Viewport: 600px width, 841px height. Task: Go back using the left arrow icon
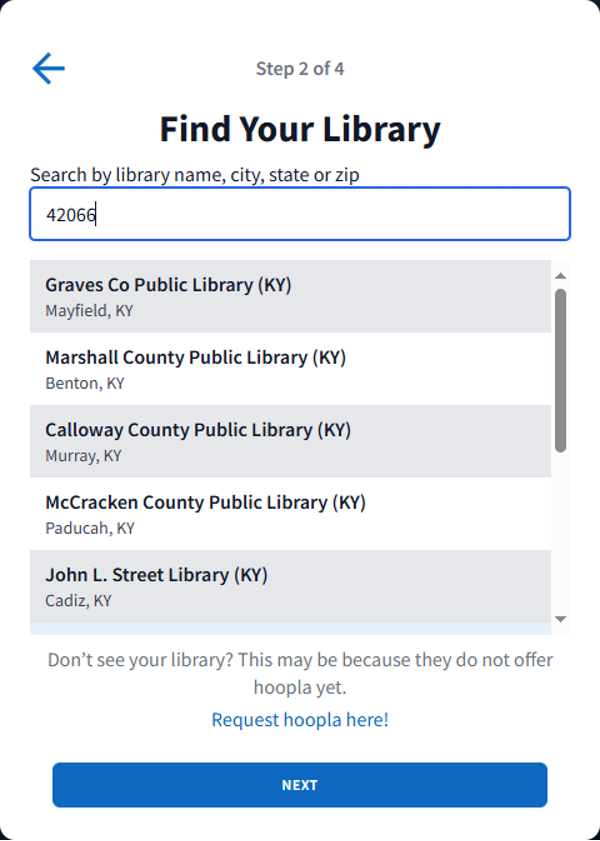pos(48,68)
